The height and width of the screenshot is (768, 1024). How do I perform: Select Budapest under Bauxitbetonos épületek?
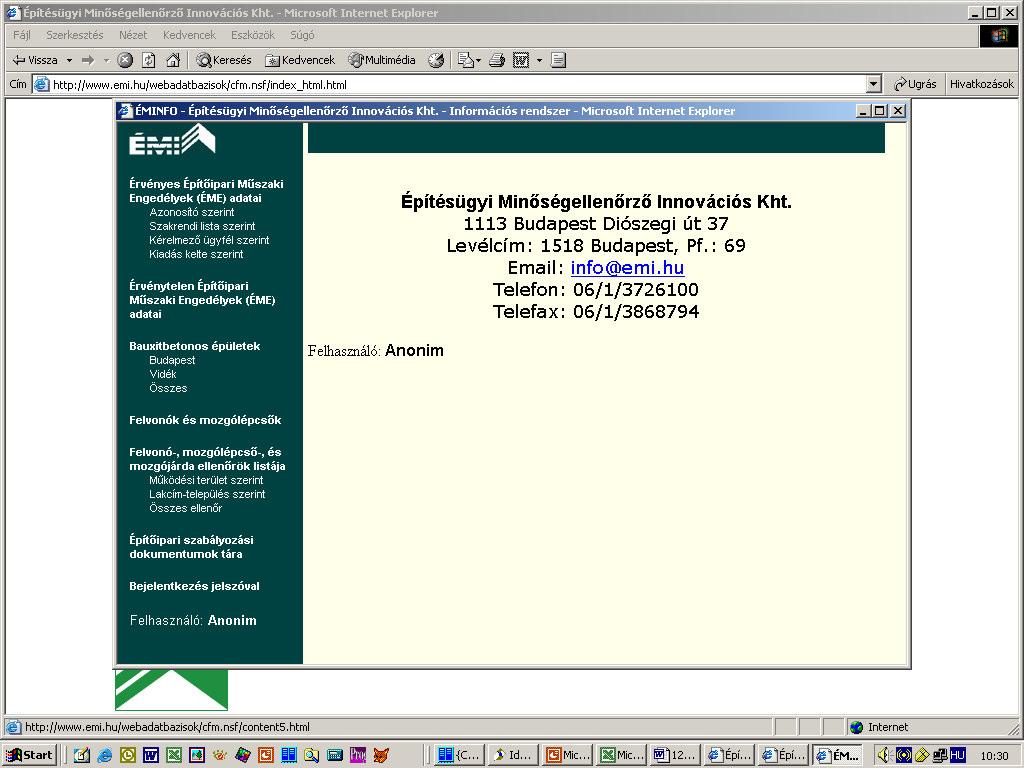click(172, 360)
